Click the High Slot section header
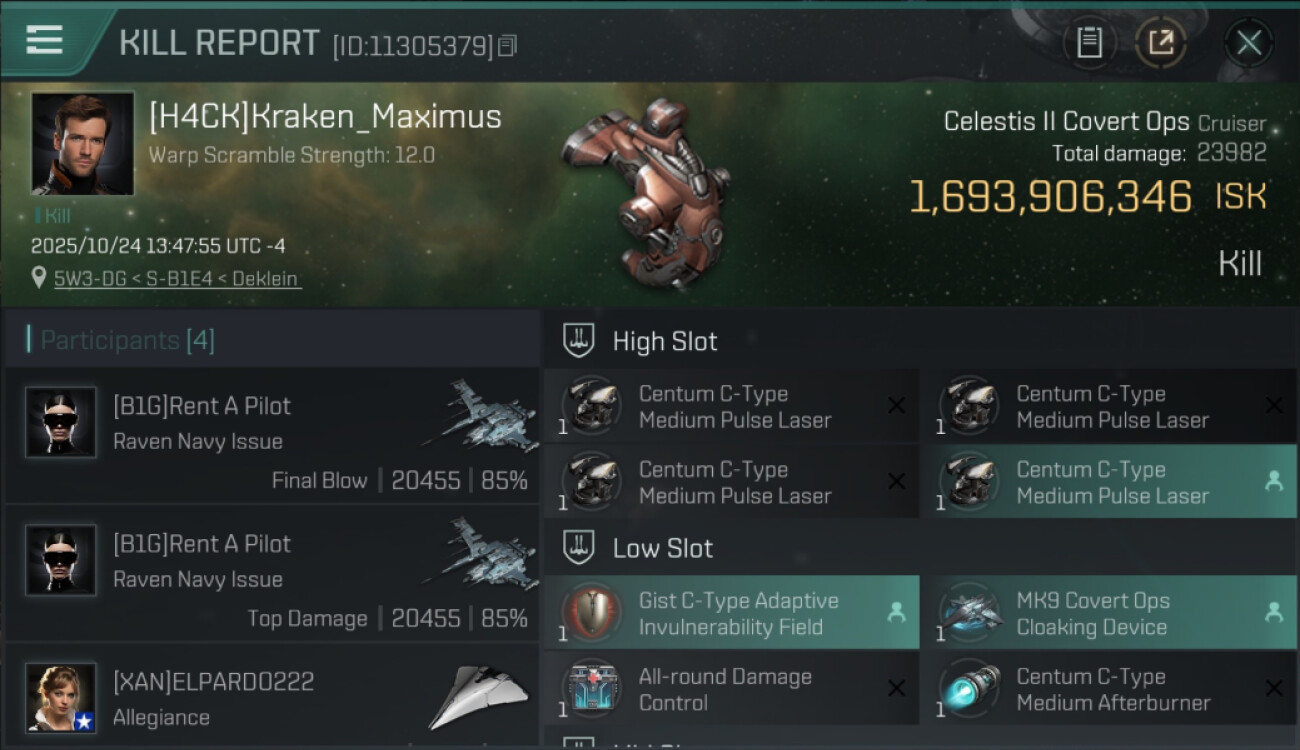The width and height of the screenshot is (1300, 750). pos(665,341)
